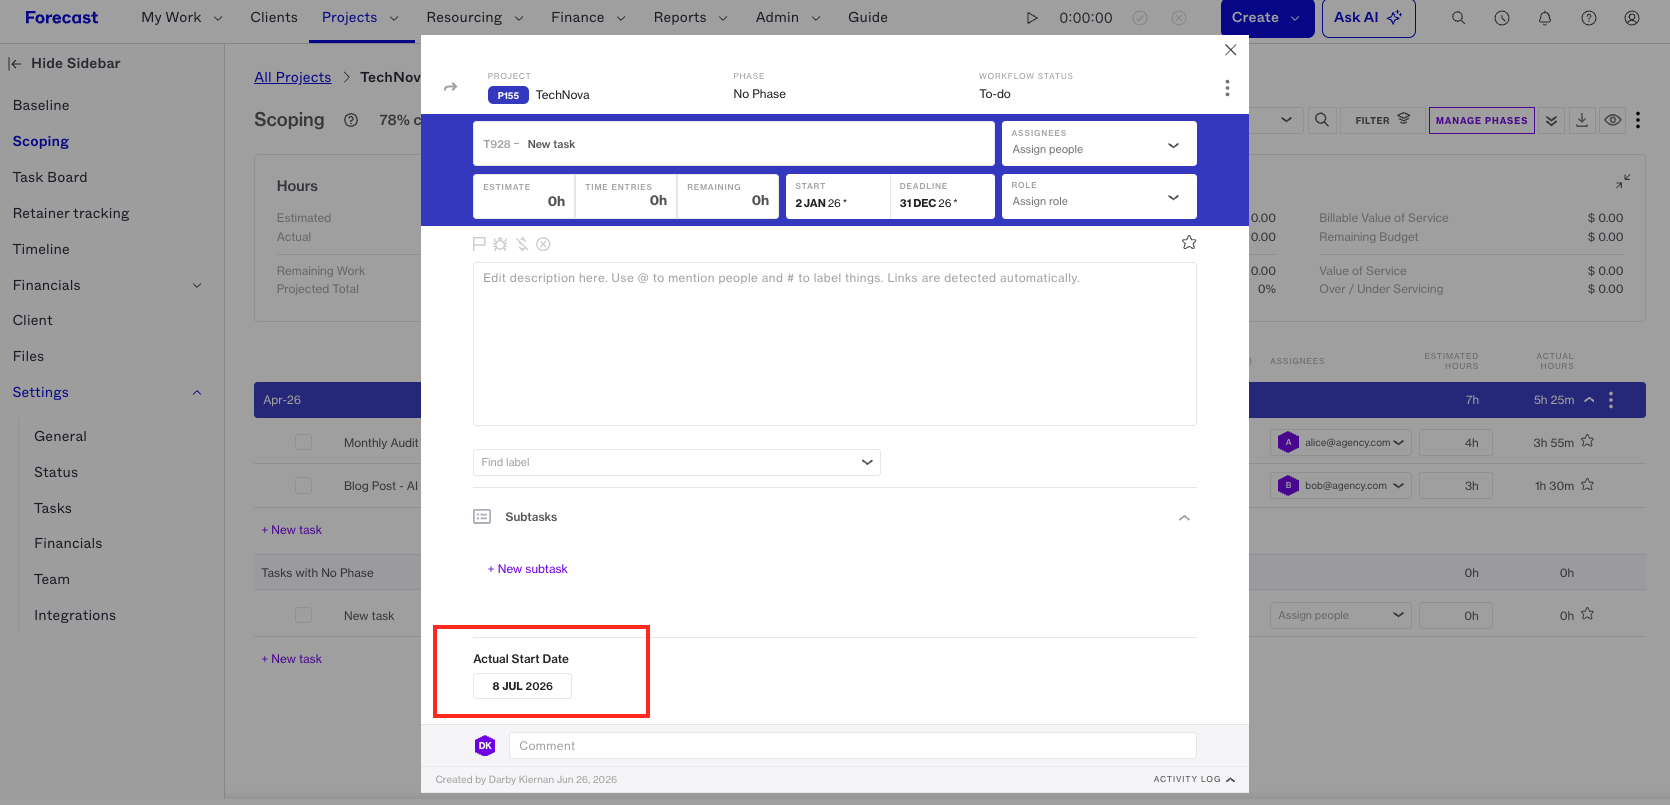This screenshot has height=805, width=1670.
Task: Open the scoping toolbar three-dot menu
Action: click(1638, 120)
